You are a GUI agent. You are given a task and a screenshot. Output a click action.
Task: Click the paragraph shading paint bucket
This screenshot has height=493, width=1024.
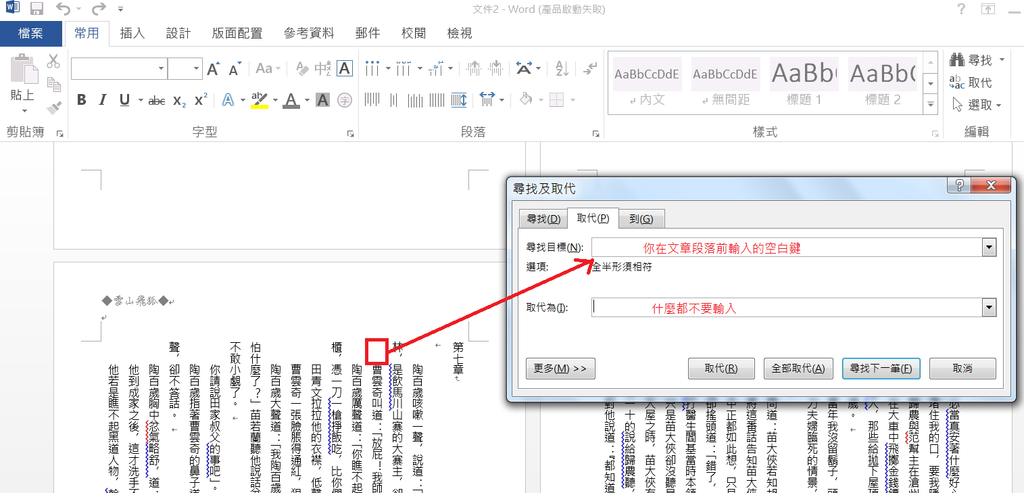pos(525,100)
